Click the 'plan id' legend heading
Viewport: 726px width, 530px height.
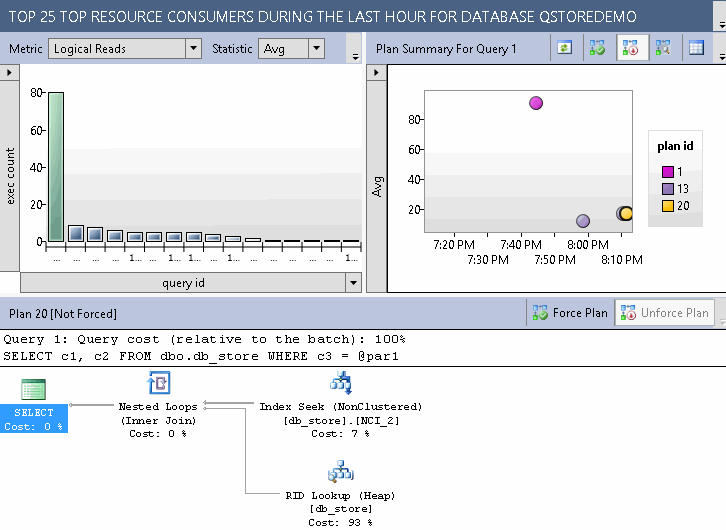(x=675, y=146)
